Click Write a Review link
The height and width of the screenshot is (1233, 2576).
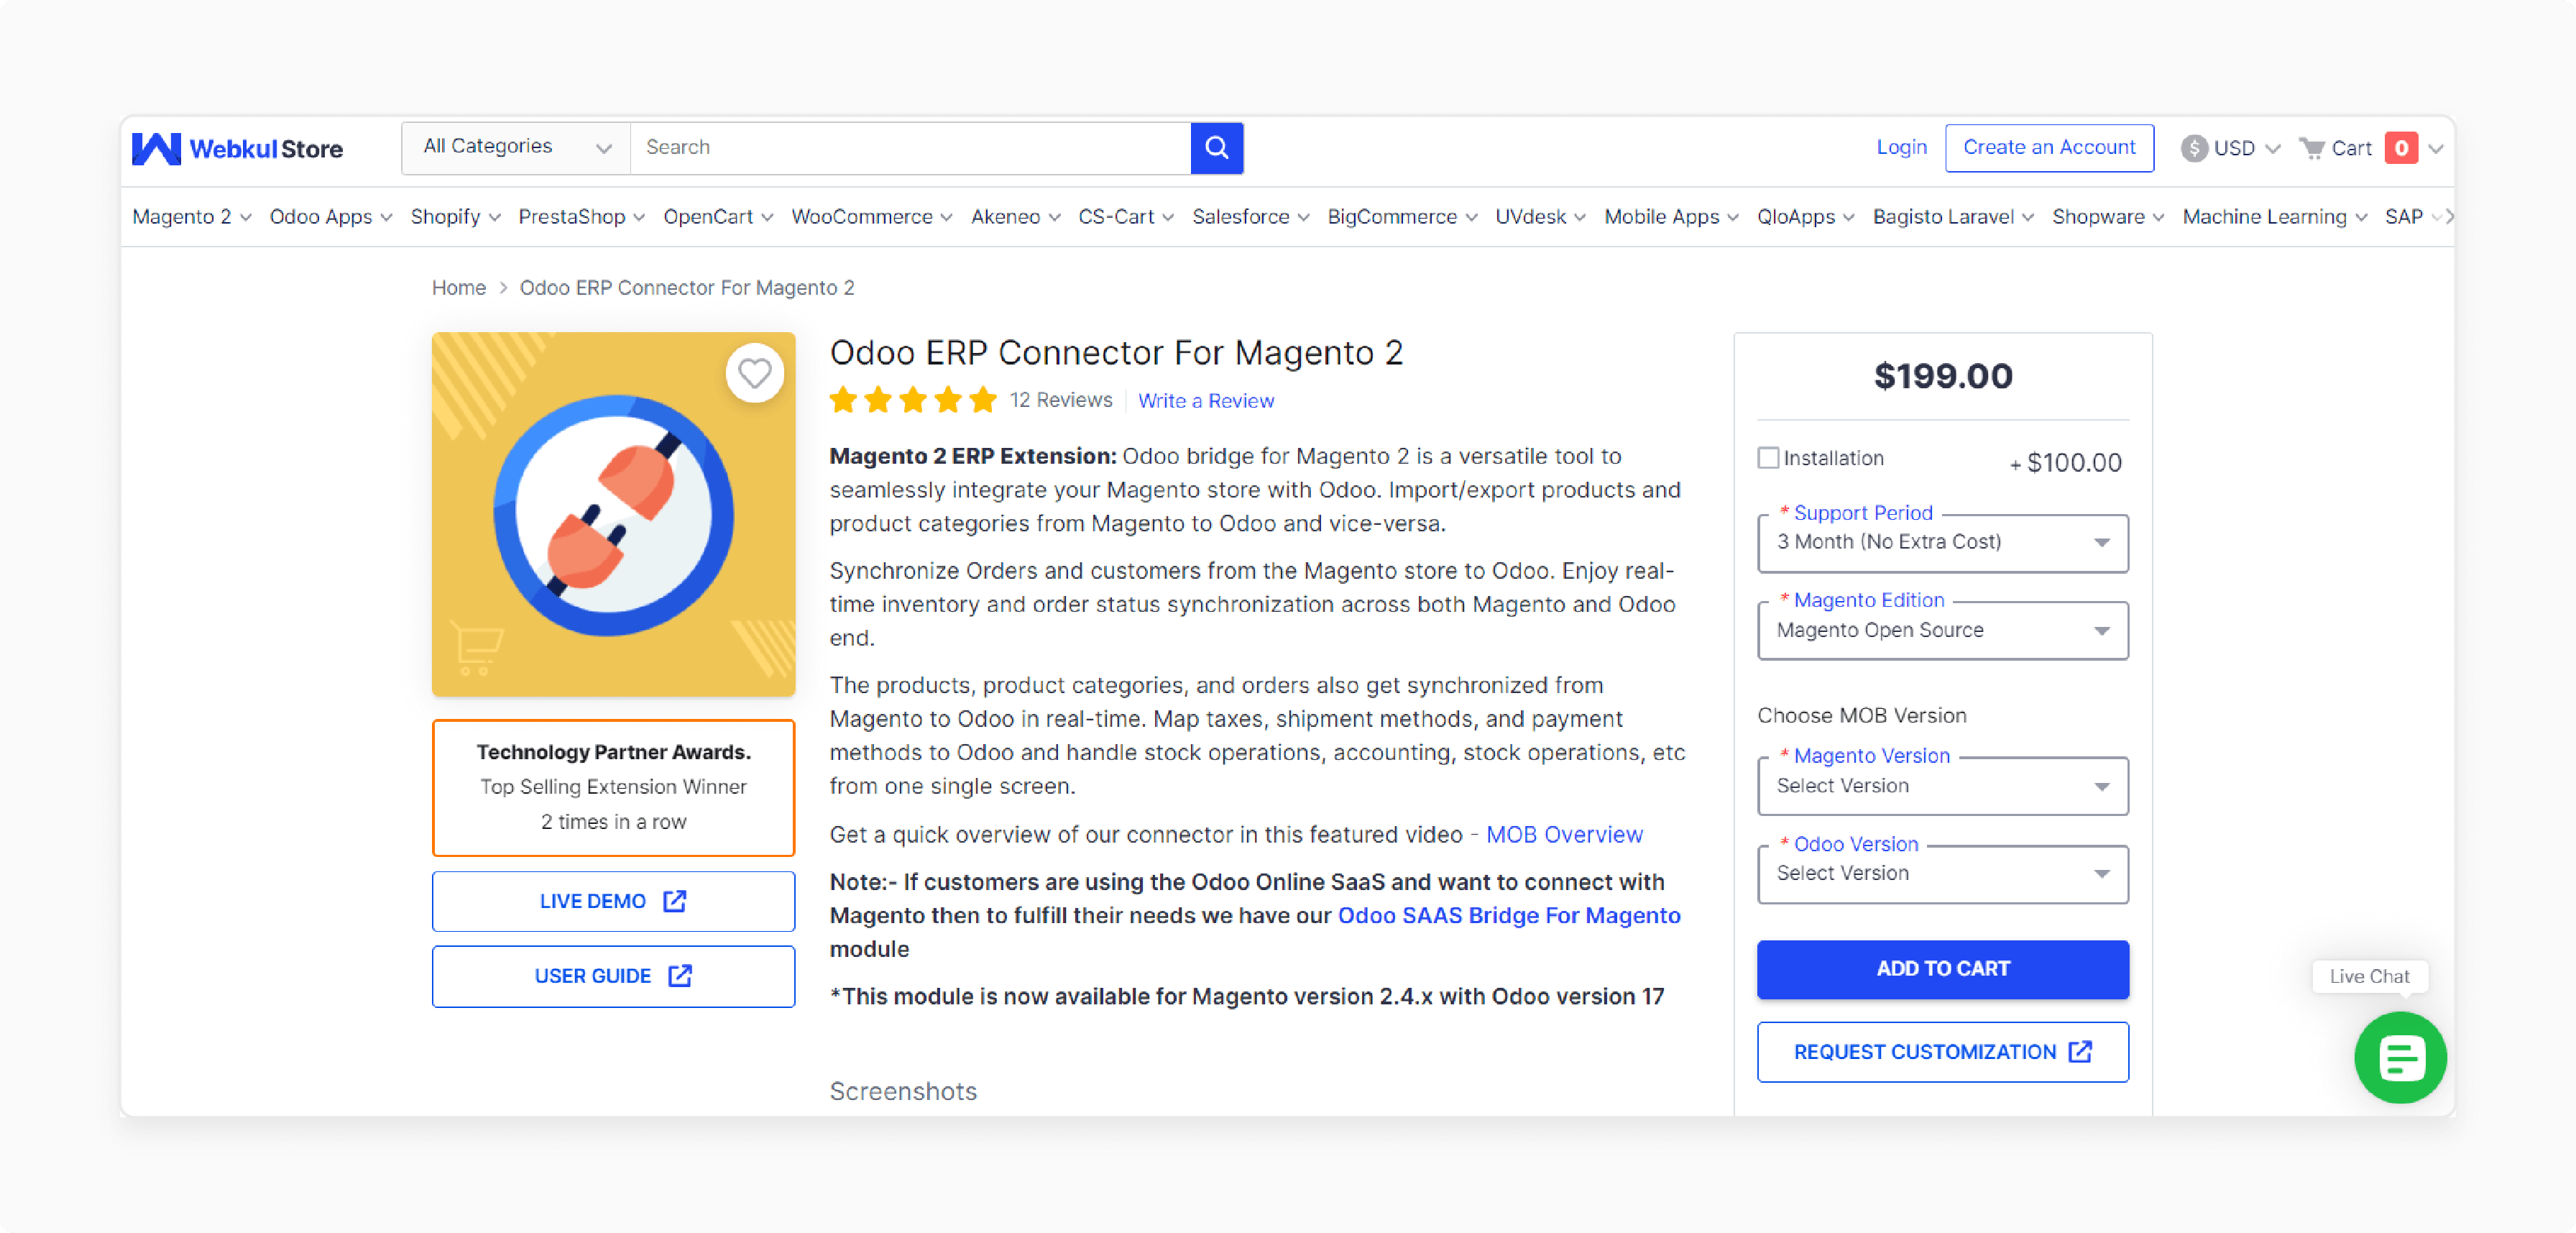1206,401
